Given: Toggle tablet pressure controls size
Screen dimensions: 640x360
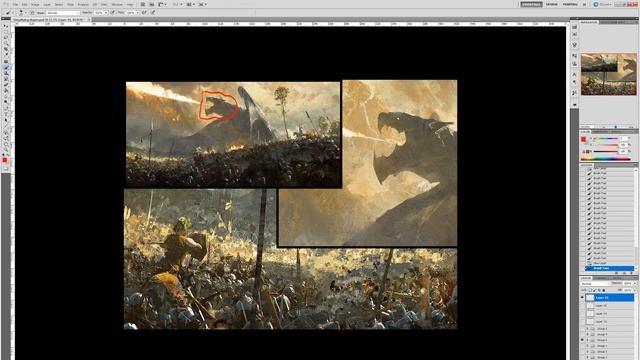Looking at the screenshot, I should pos(153,13).
